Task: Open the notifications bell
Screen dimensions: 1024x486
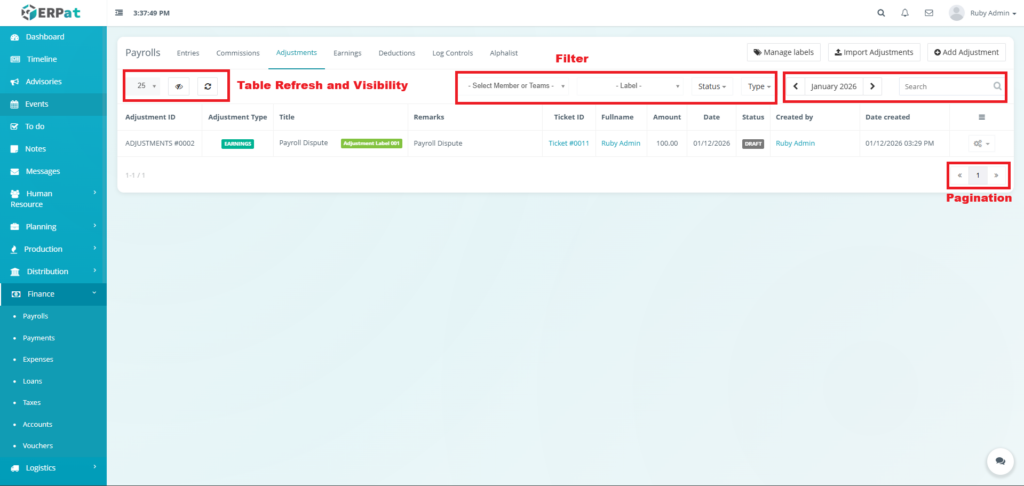Action: 904,12
